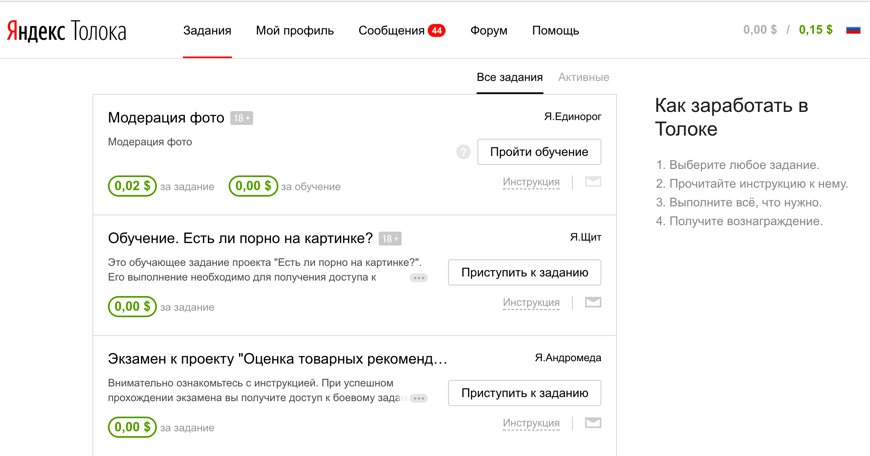Open Мой профиль page
870x456 pixels.
click(295, 31)
